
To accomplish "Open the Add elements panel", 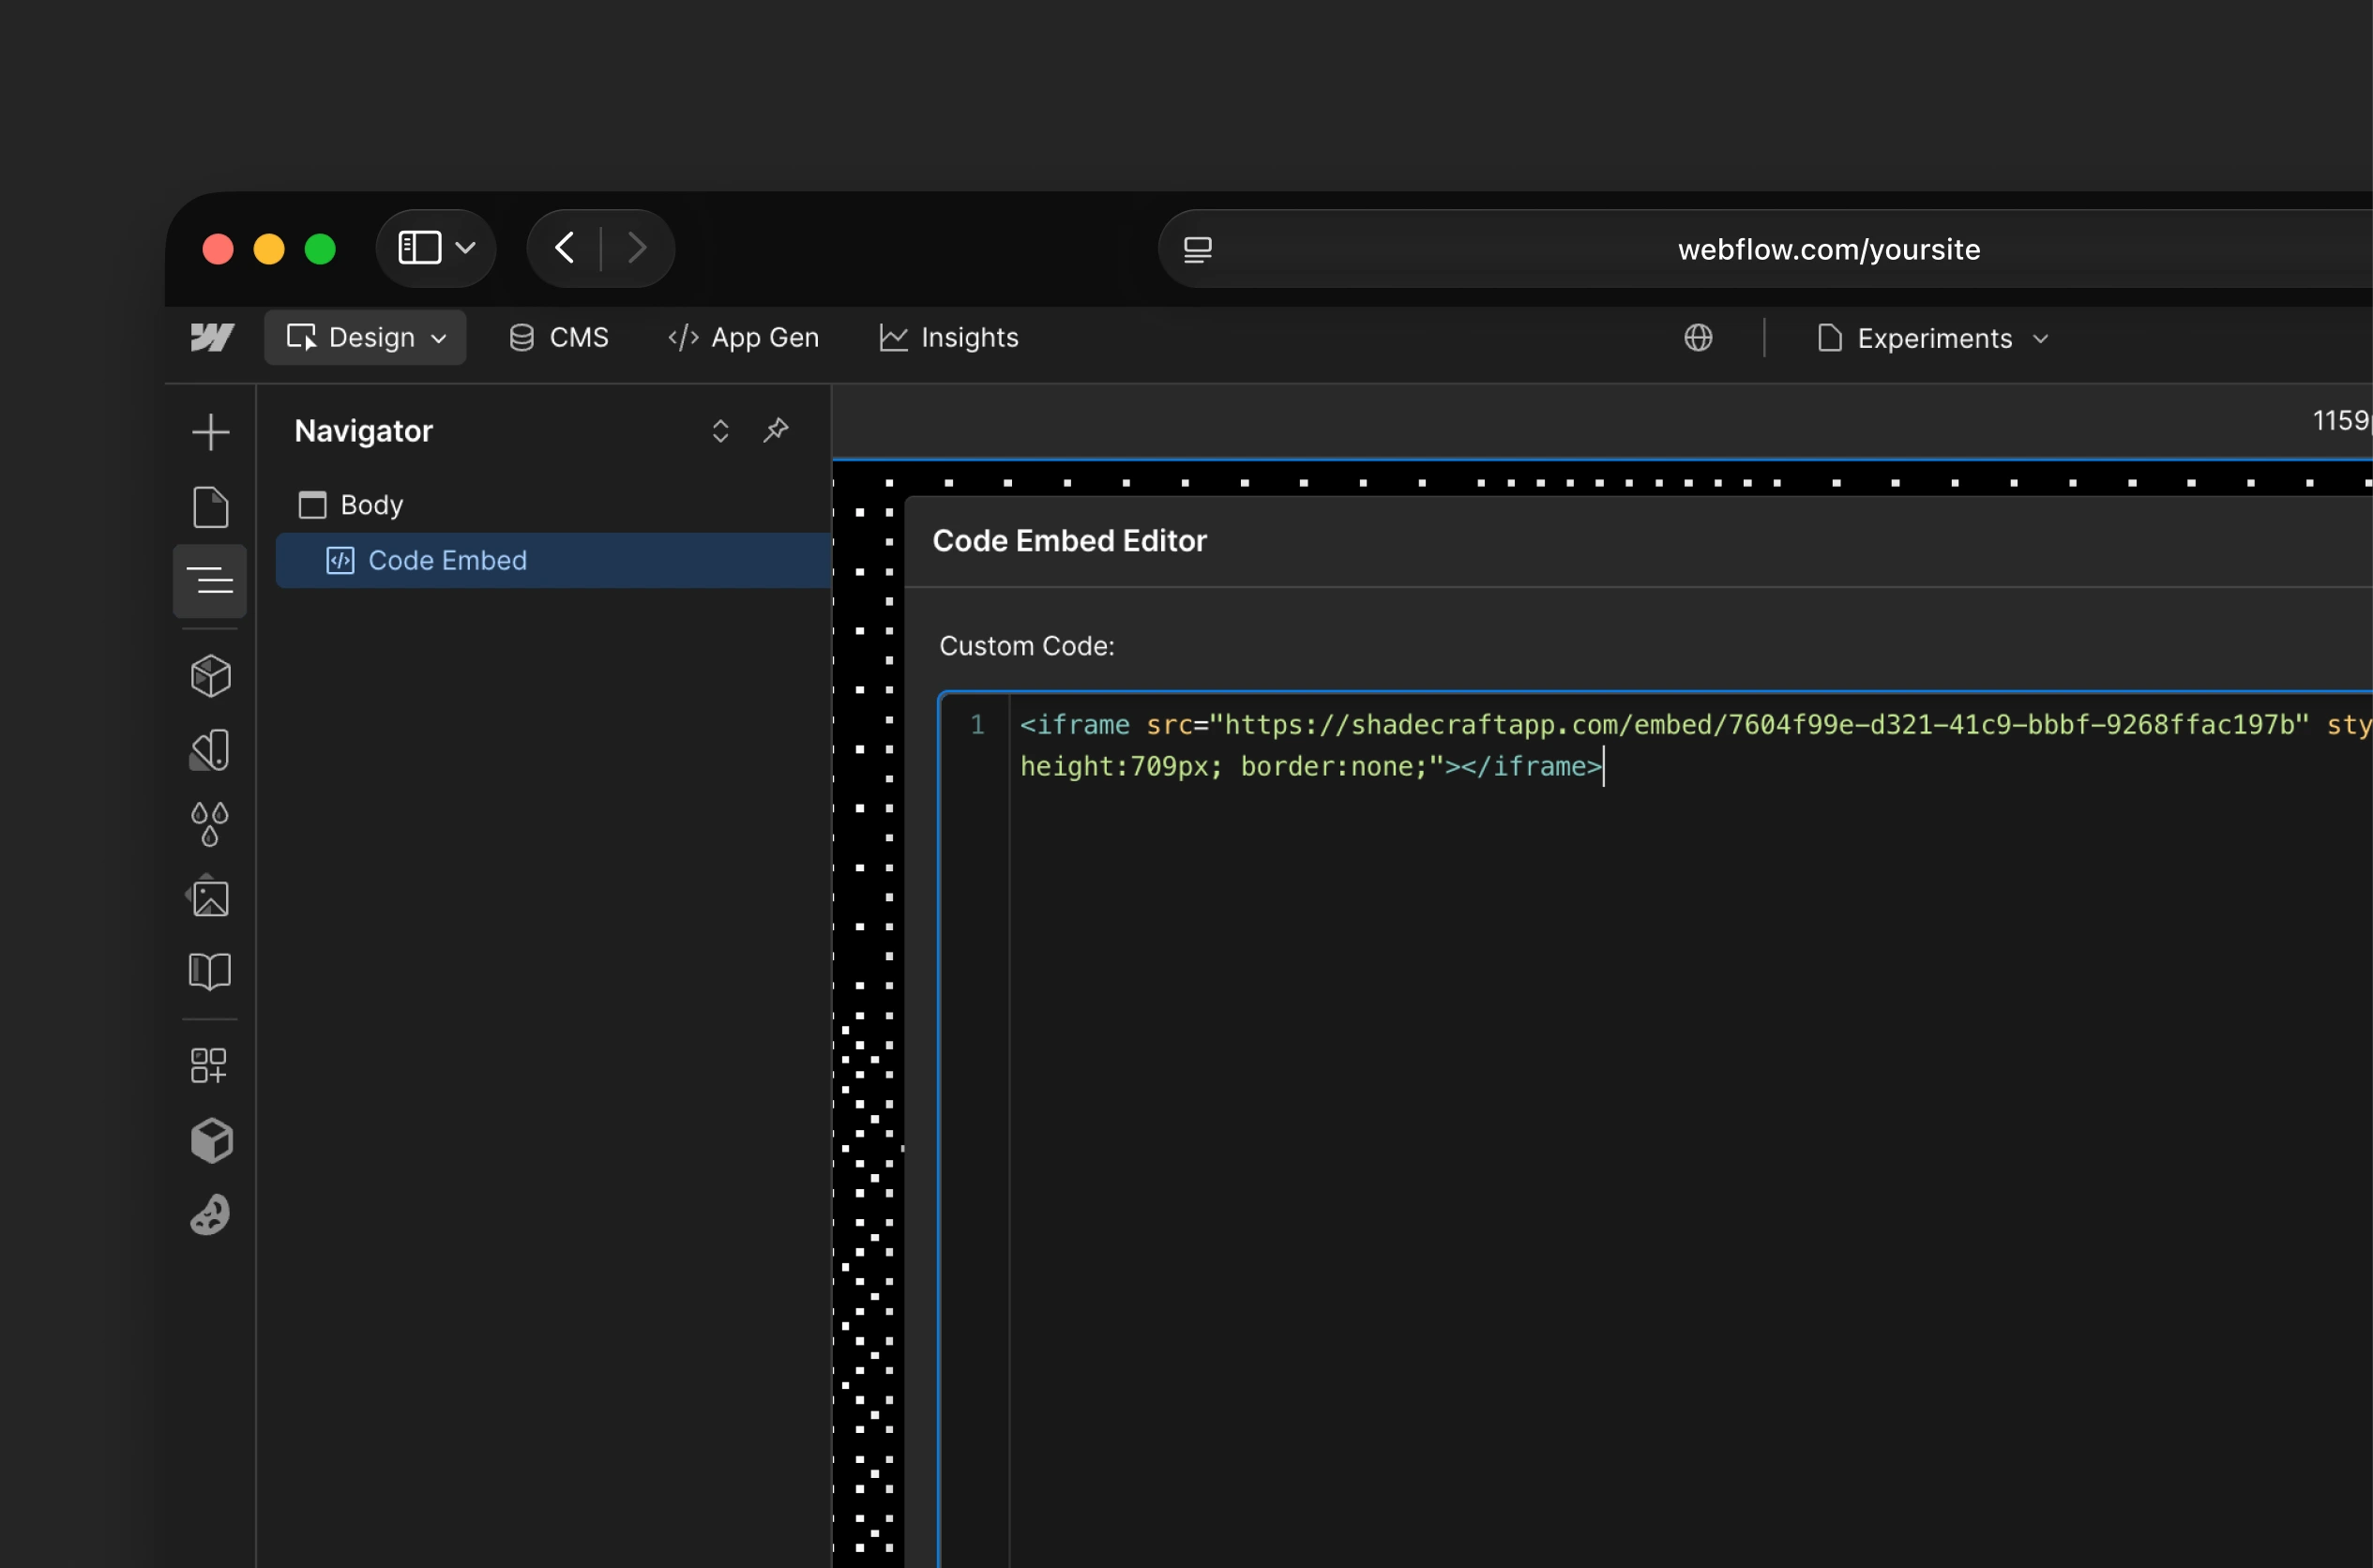I will click(210, 432).
